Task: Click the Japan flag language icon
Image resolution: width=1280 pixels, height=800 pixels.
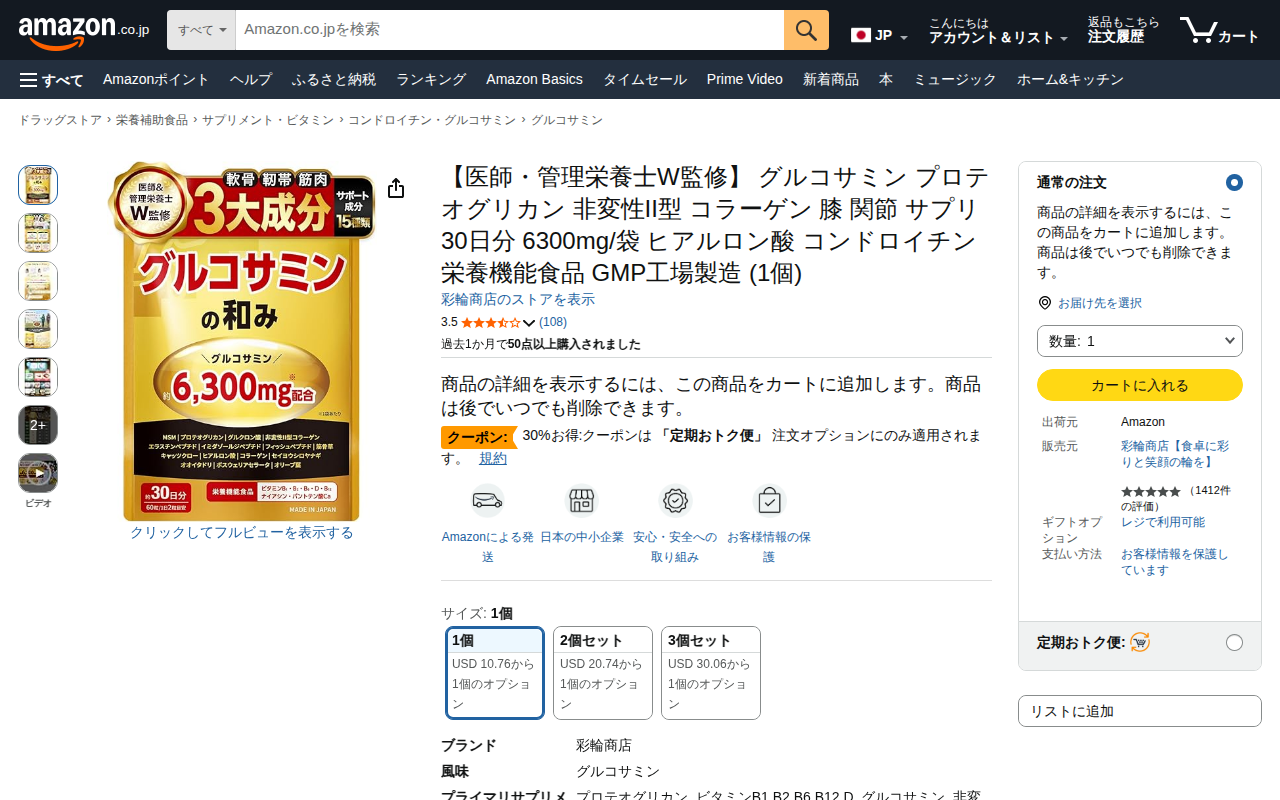Action: point(861,35)
